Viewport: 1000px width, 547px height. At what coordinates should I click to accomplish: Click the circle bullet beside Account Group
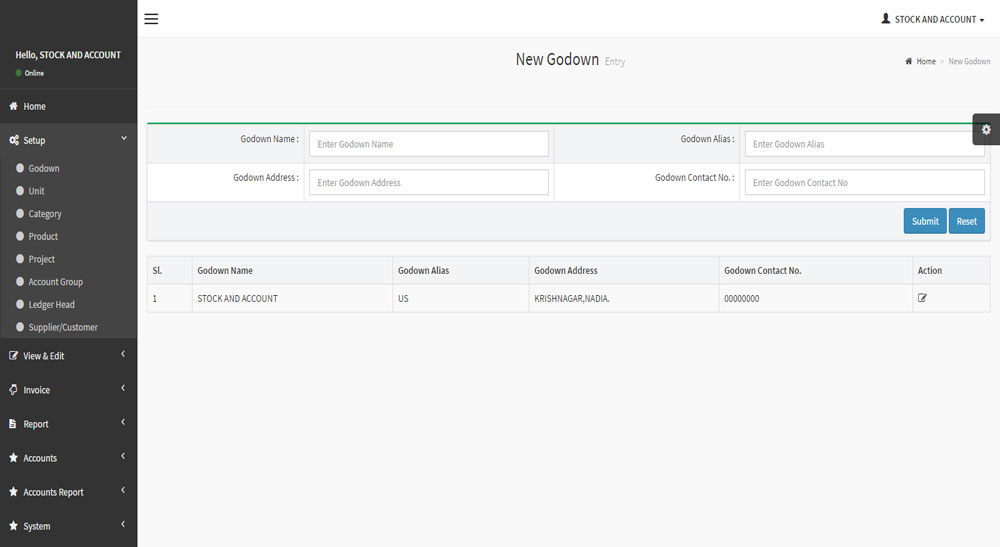(x=20, y=281)
